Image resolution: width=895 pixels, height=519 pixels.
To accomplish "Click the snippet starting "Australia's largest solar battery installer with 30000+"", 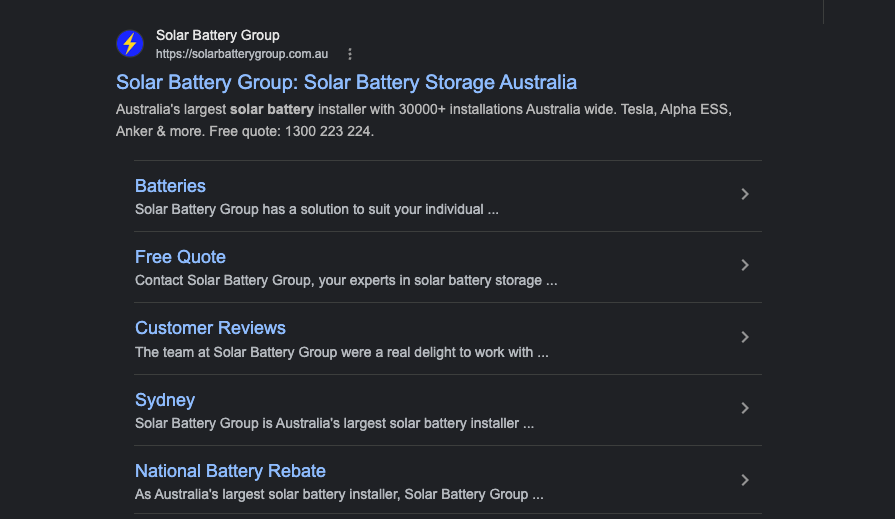I will coord(424,120).
